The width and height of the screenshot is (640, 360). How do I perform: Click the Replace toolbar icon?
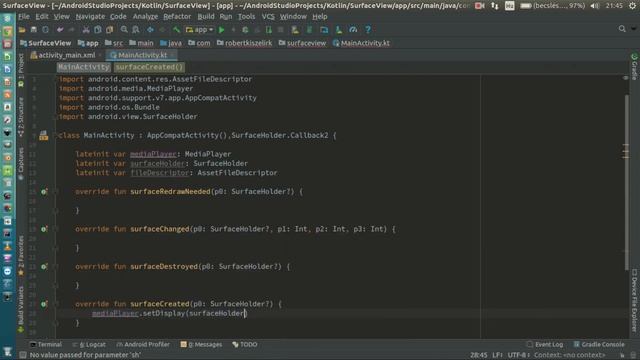pos(136,30)
